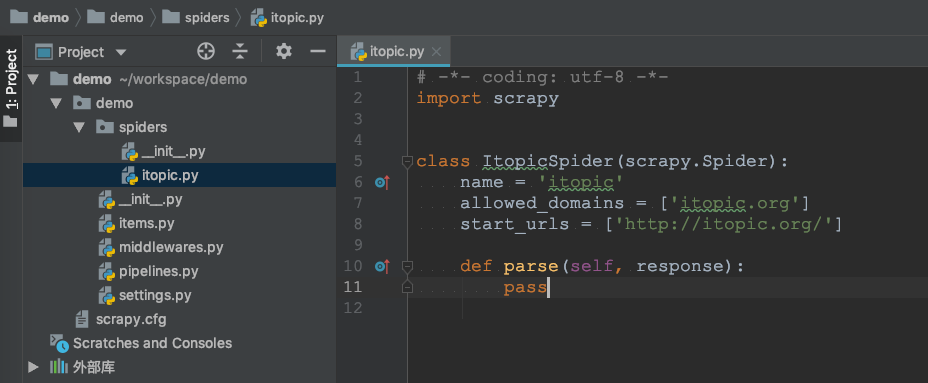The image size is (928, 383).
Task: Click the Python file icon of items.py
Action: [x=107, y=224]
